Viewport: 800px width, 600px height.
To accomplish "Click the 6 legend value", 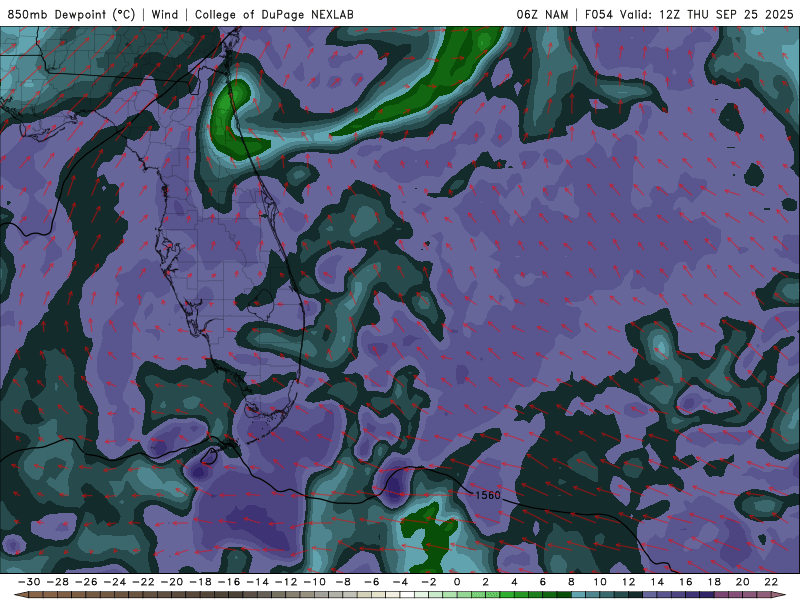I will point(543,582).
